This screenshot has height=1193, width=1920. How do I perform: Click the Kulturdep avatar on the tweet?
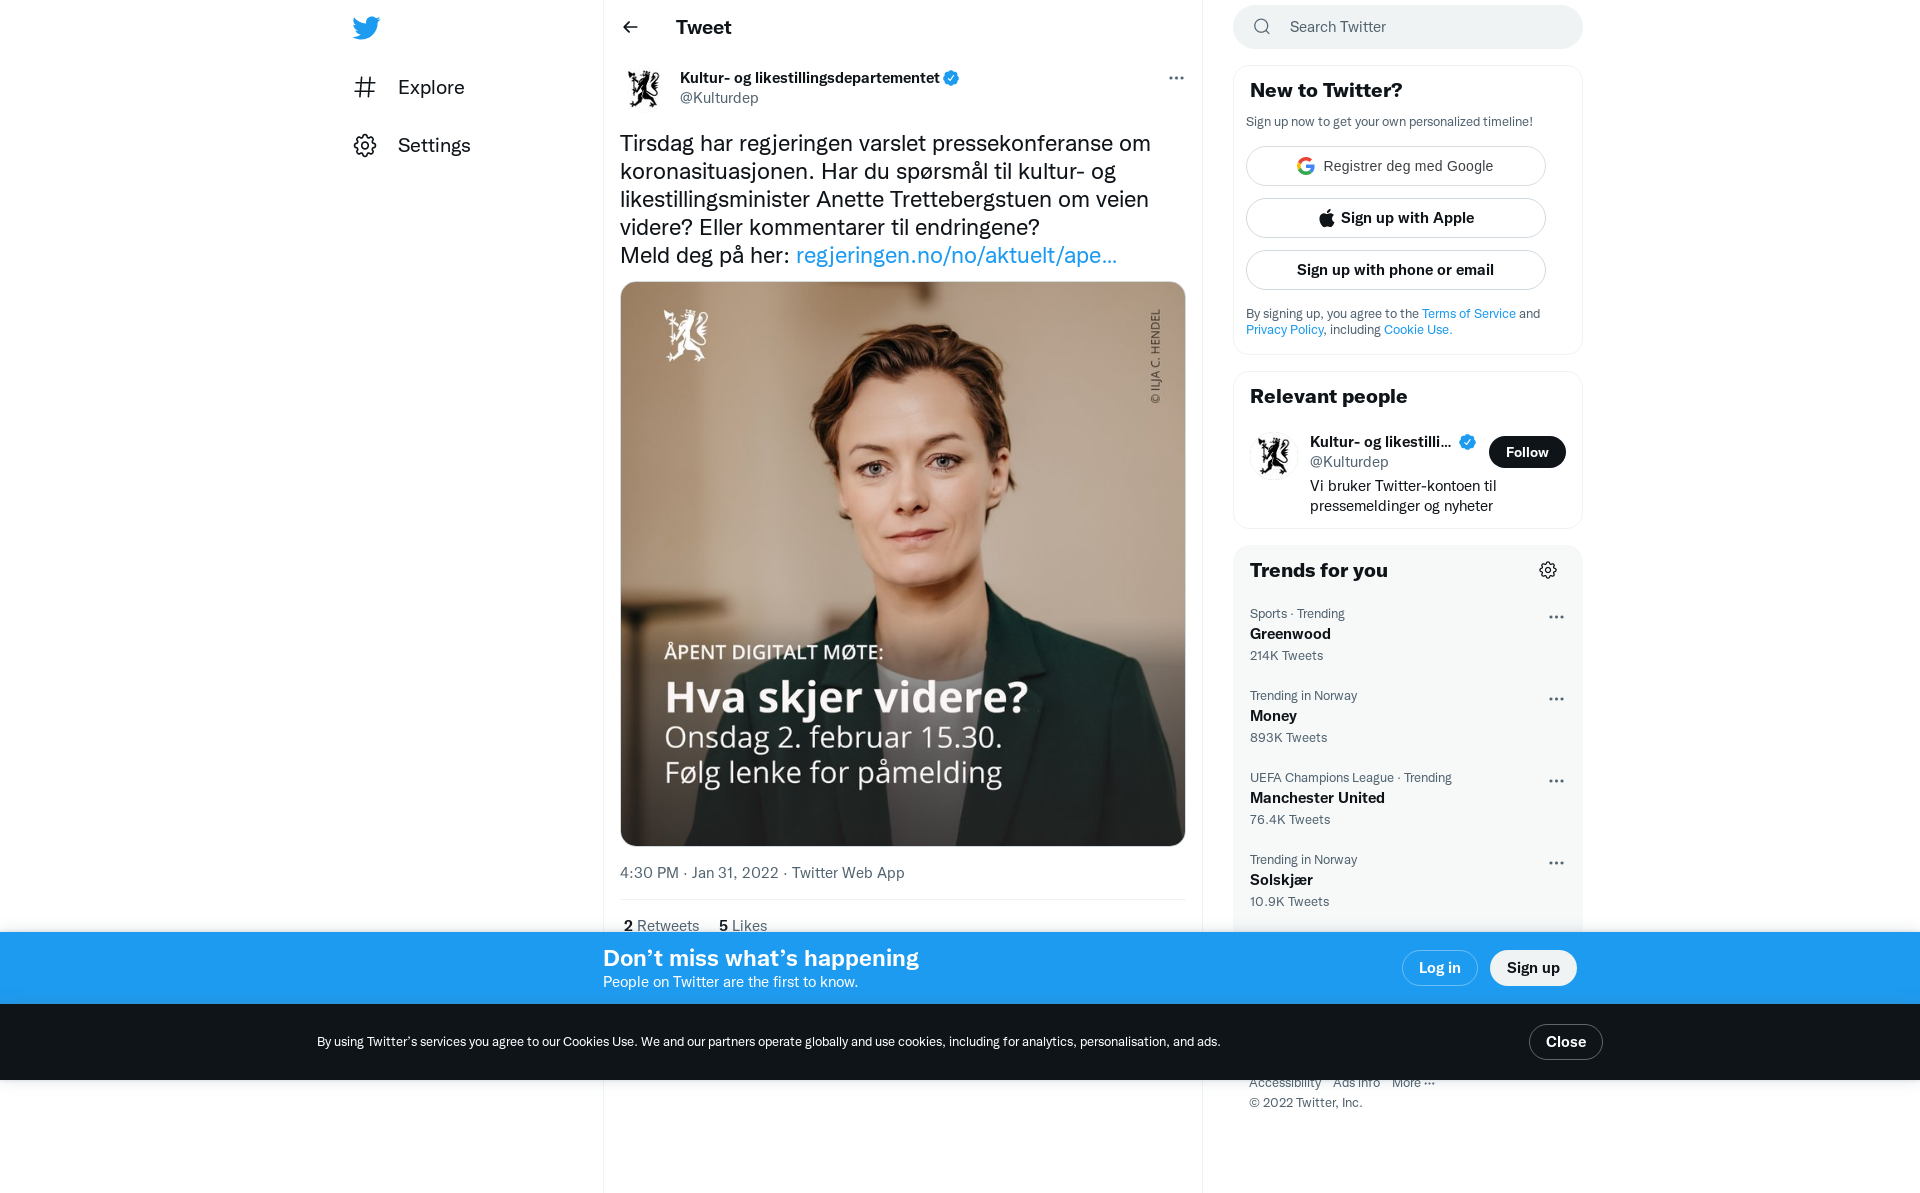(x=644, y=88)
